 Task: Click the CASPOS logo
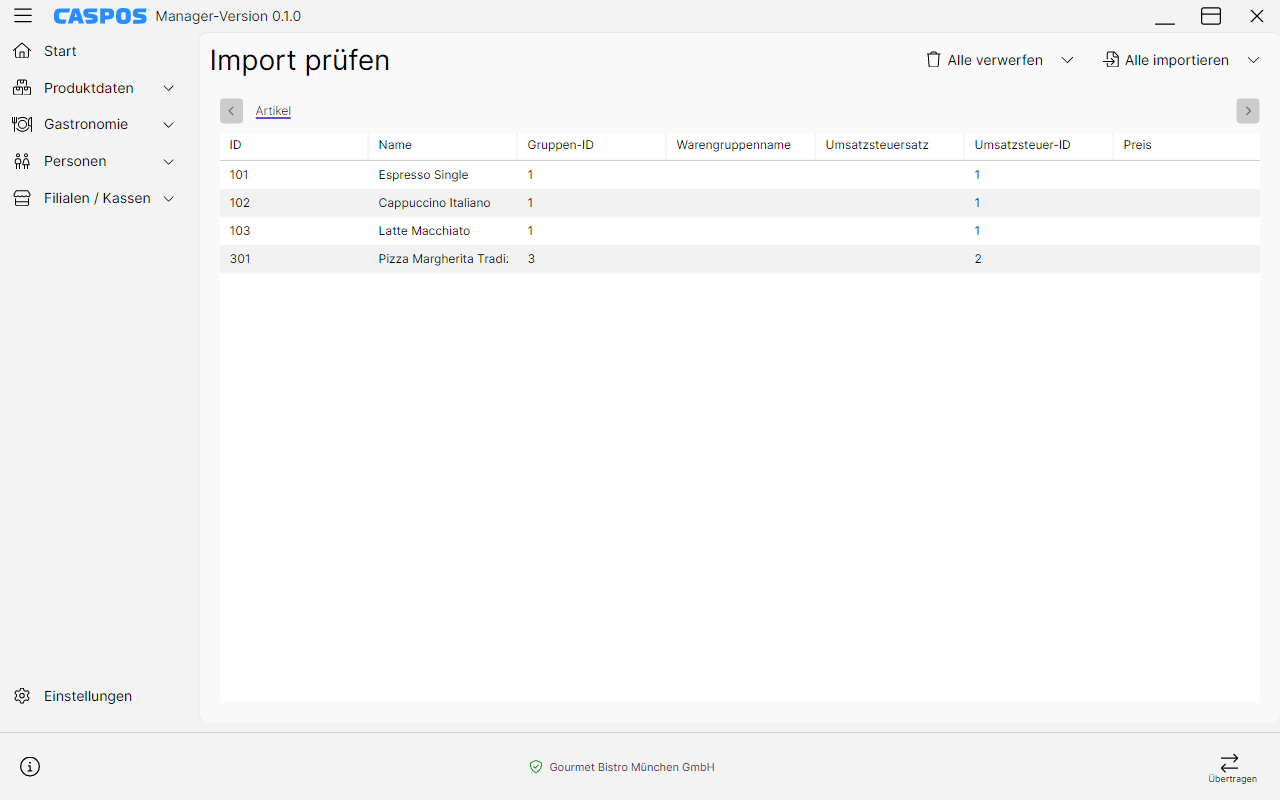(100, 16)
